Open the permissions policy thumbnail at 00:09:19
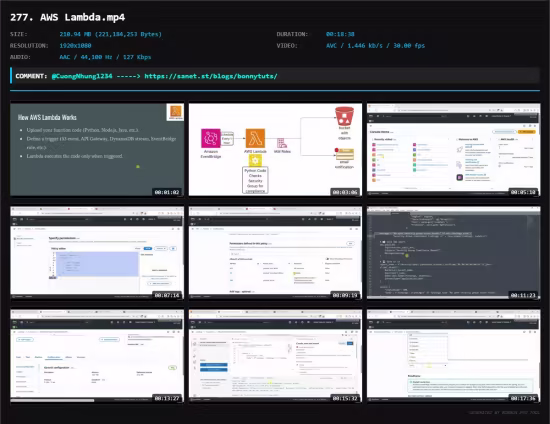This screenshot has height=424, width=550. [x=275, y=253]
